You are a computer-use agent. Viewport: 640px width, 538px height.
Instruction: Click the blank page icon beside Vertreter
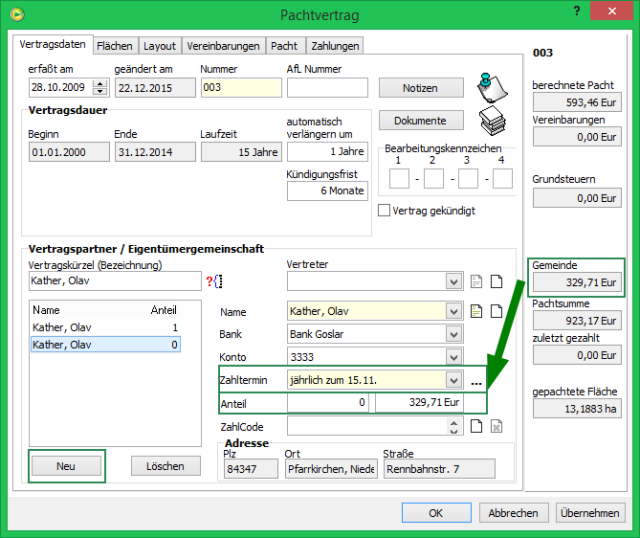[x=496, y=282]
